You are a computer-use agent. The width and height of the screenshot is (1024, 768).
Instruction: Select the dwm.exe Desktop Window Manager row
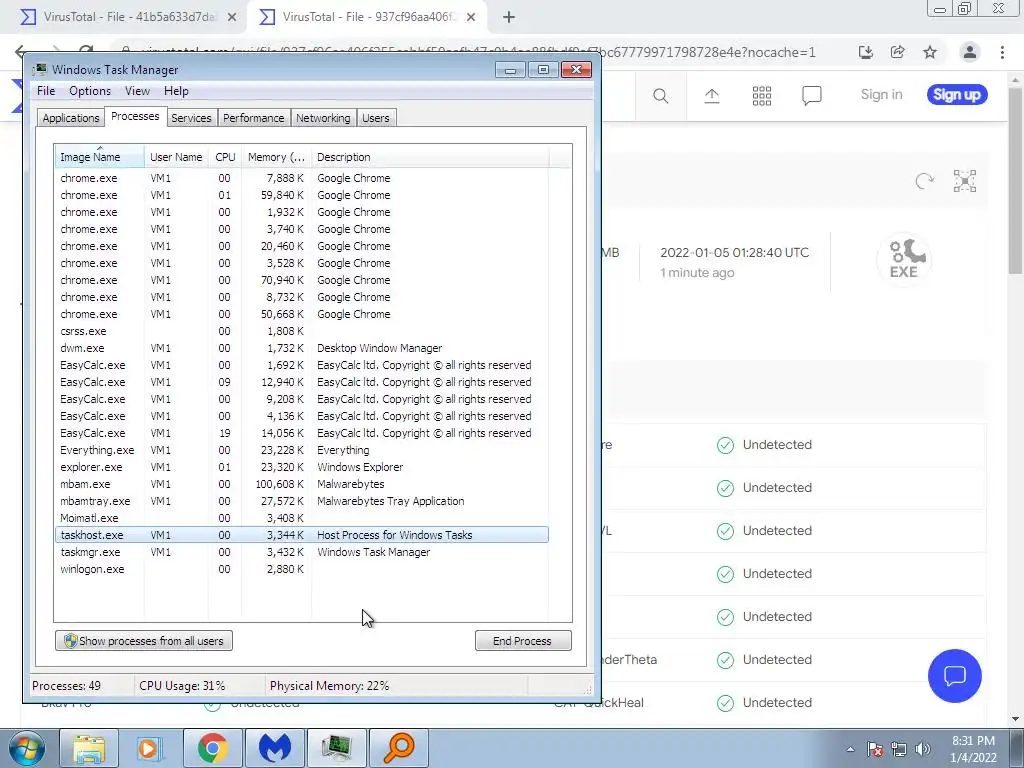302,348
